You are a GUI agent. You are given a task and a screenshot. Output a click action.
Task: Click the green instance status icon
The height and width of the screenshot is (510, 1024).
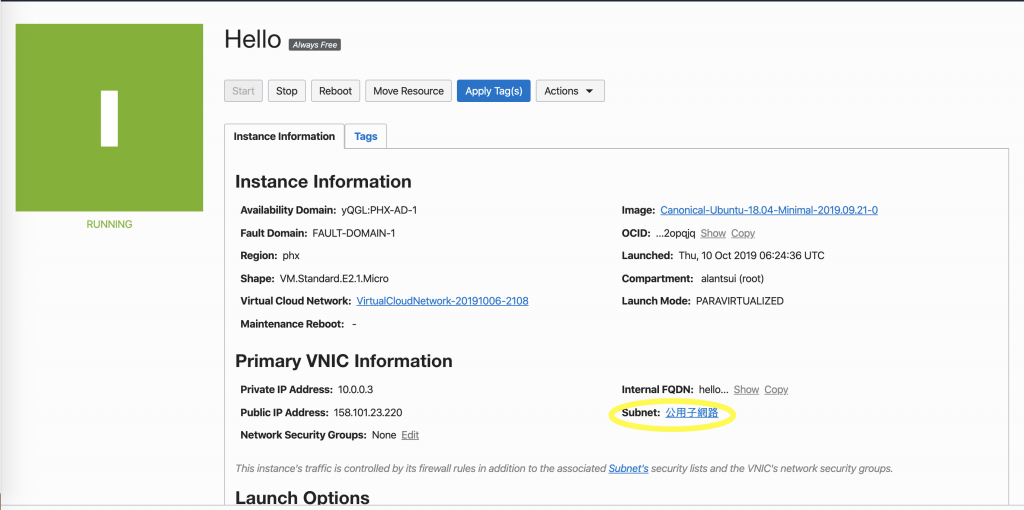coord(109,118)
